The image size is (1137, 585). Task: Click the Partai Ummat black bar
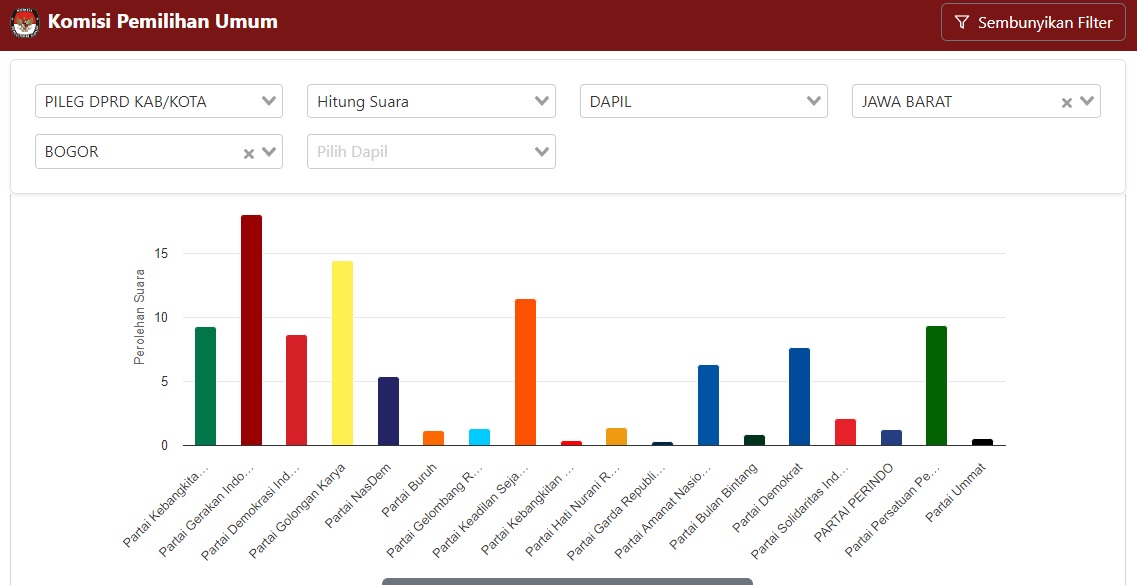click(982, 442)
